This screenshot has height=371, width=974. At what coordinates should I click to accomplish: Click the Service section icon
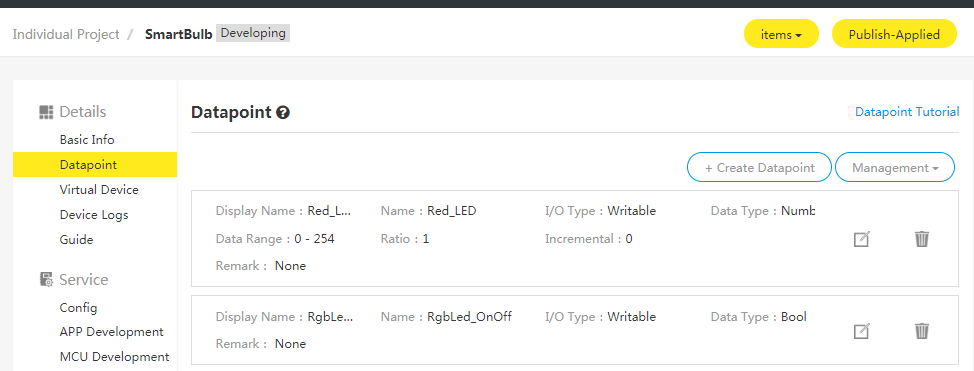click(46, 280)
